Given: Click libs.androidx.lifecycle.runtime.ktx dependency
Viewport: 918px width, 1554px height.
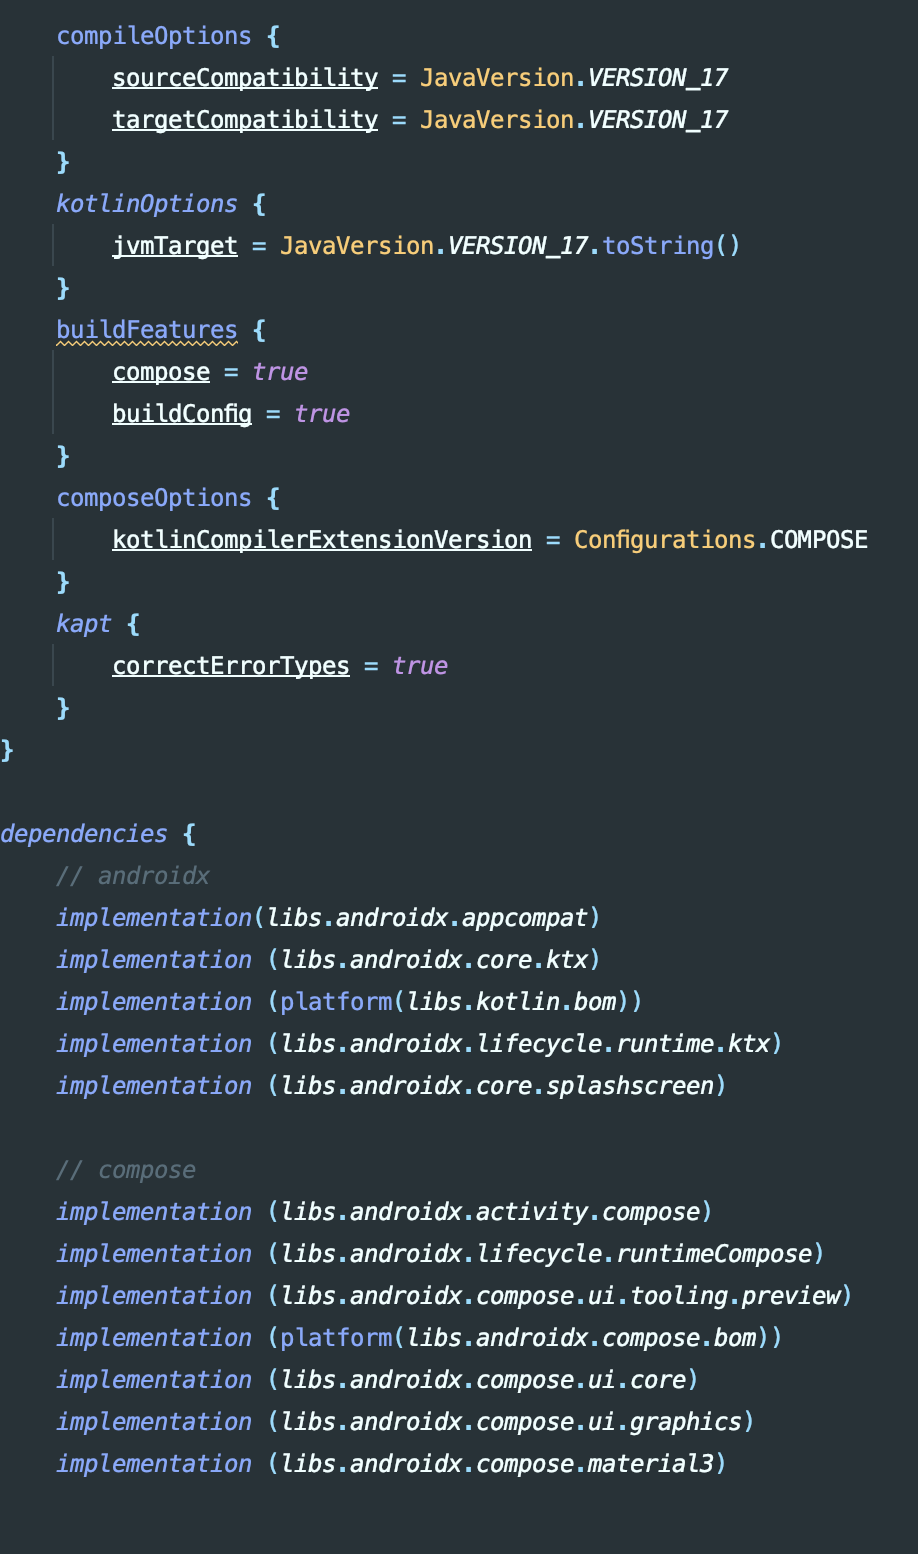Looking at the screenshot, I should click(x=525, y=1044).
